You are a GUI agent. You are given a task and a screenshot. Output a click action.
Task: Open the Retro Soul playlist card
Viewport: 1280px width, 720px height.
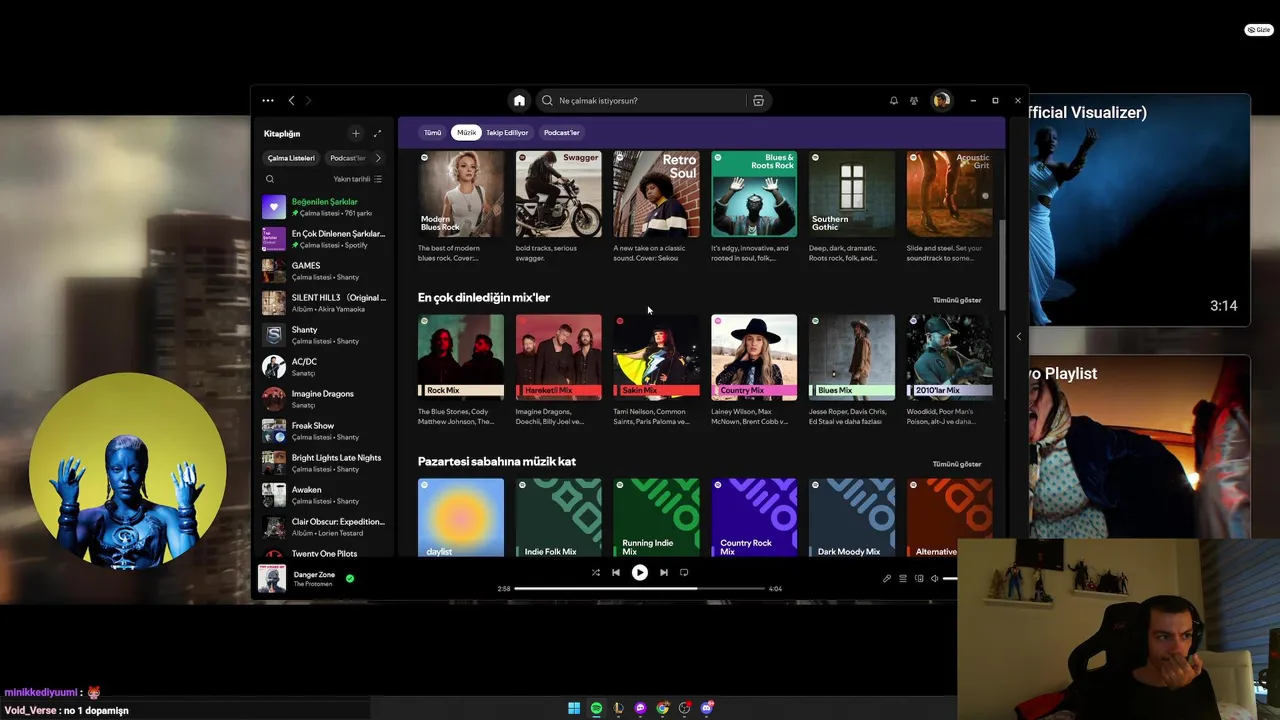(x=656, y=208)
